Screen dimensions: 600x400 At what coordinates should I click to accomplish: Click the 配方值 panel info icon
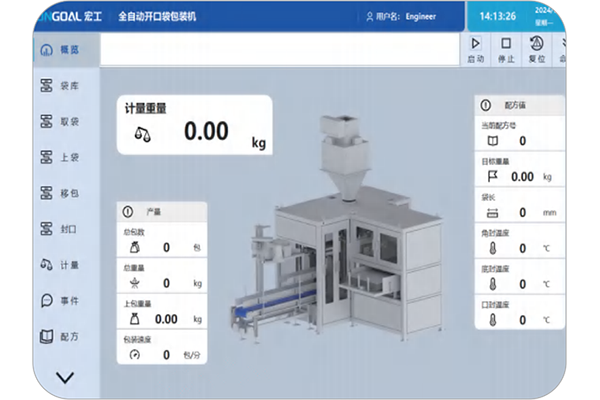pyautogui.click(x=486, y=104)
